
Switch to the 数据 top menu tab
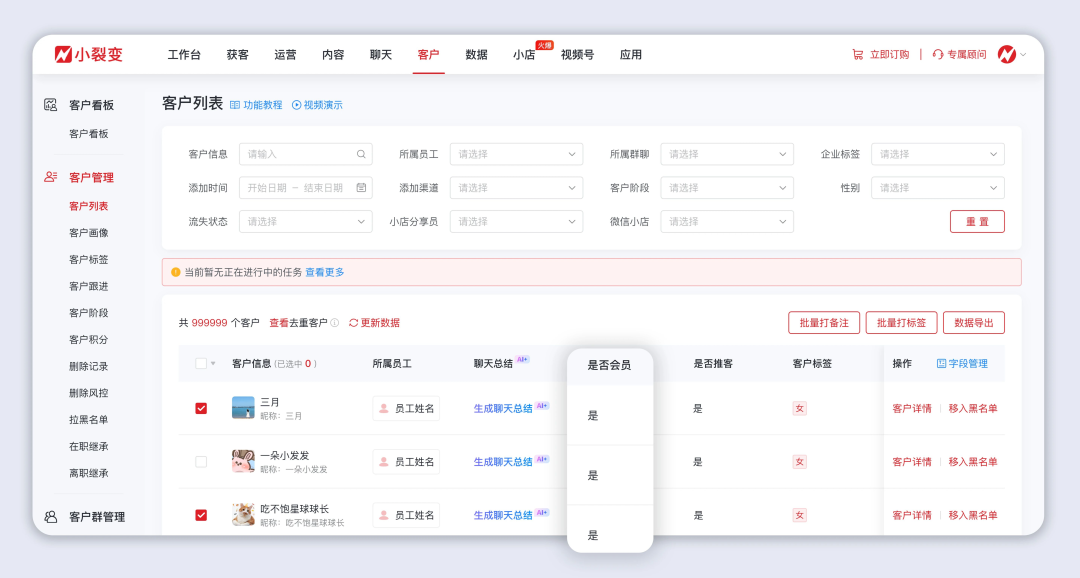[476, 55]
